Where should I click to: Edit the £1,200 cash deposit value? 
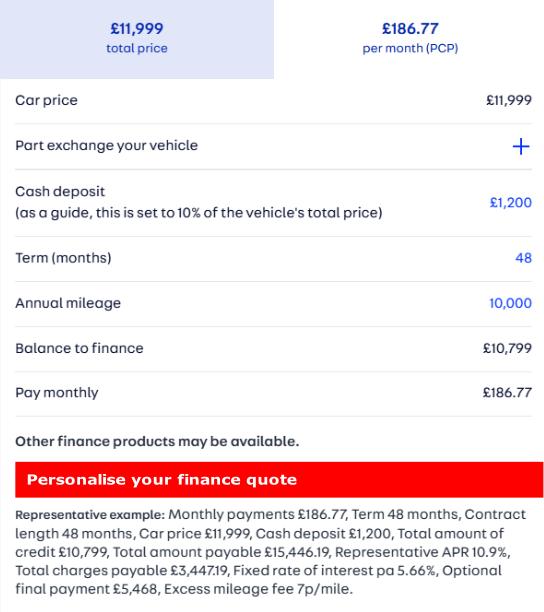[510, 203]
